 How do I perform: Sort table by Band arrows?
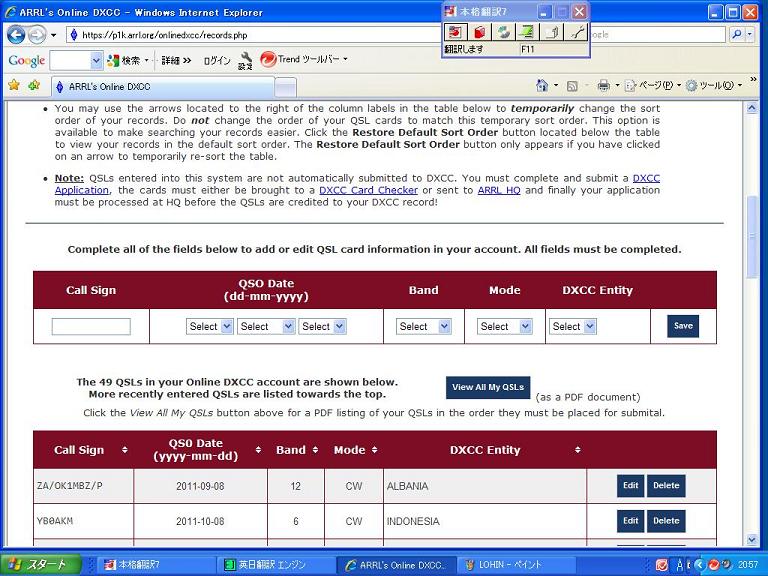[315, 450]
